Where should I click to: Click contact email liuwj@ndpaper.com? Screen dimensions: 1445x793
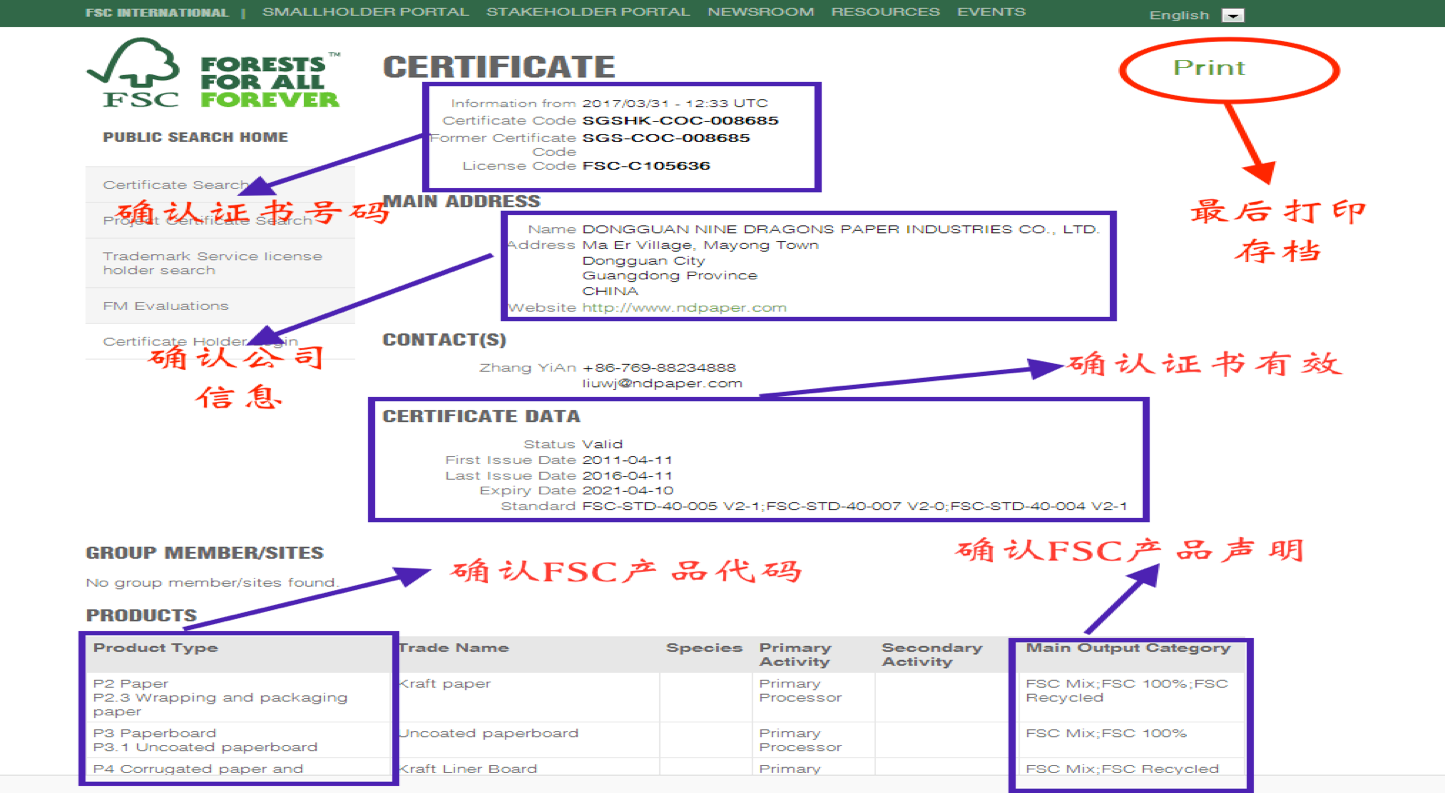point(662,383)
